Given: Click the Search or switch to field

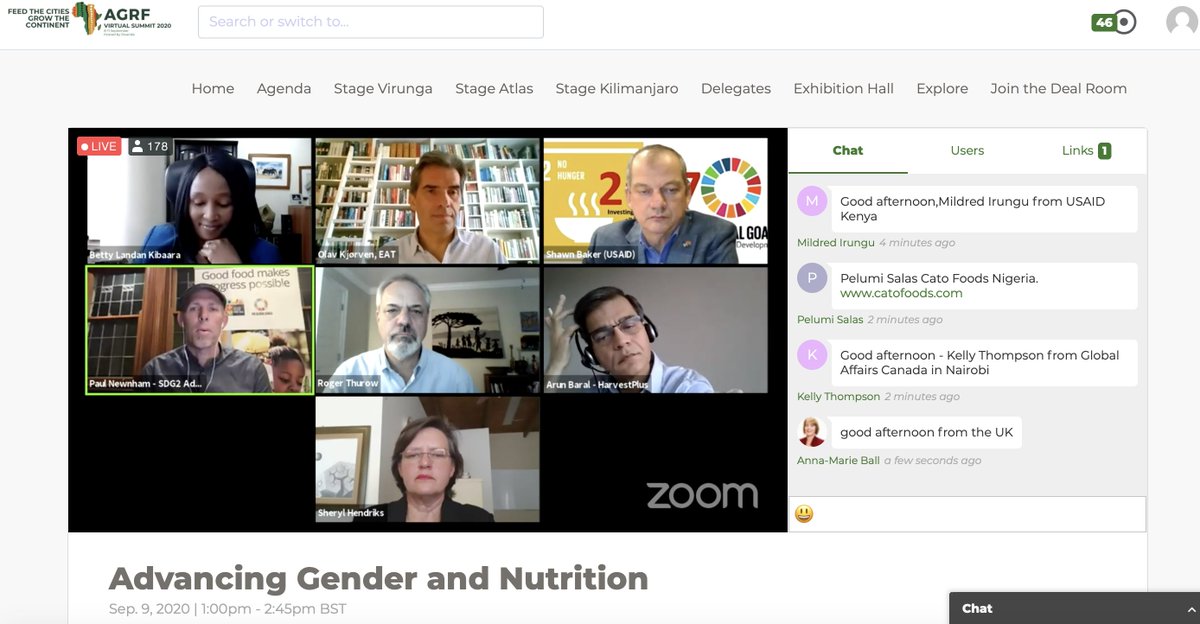Looking at the screenshot, I should (371, 22).
